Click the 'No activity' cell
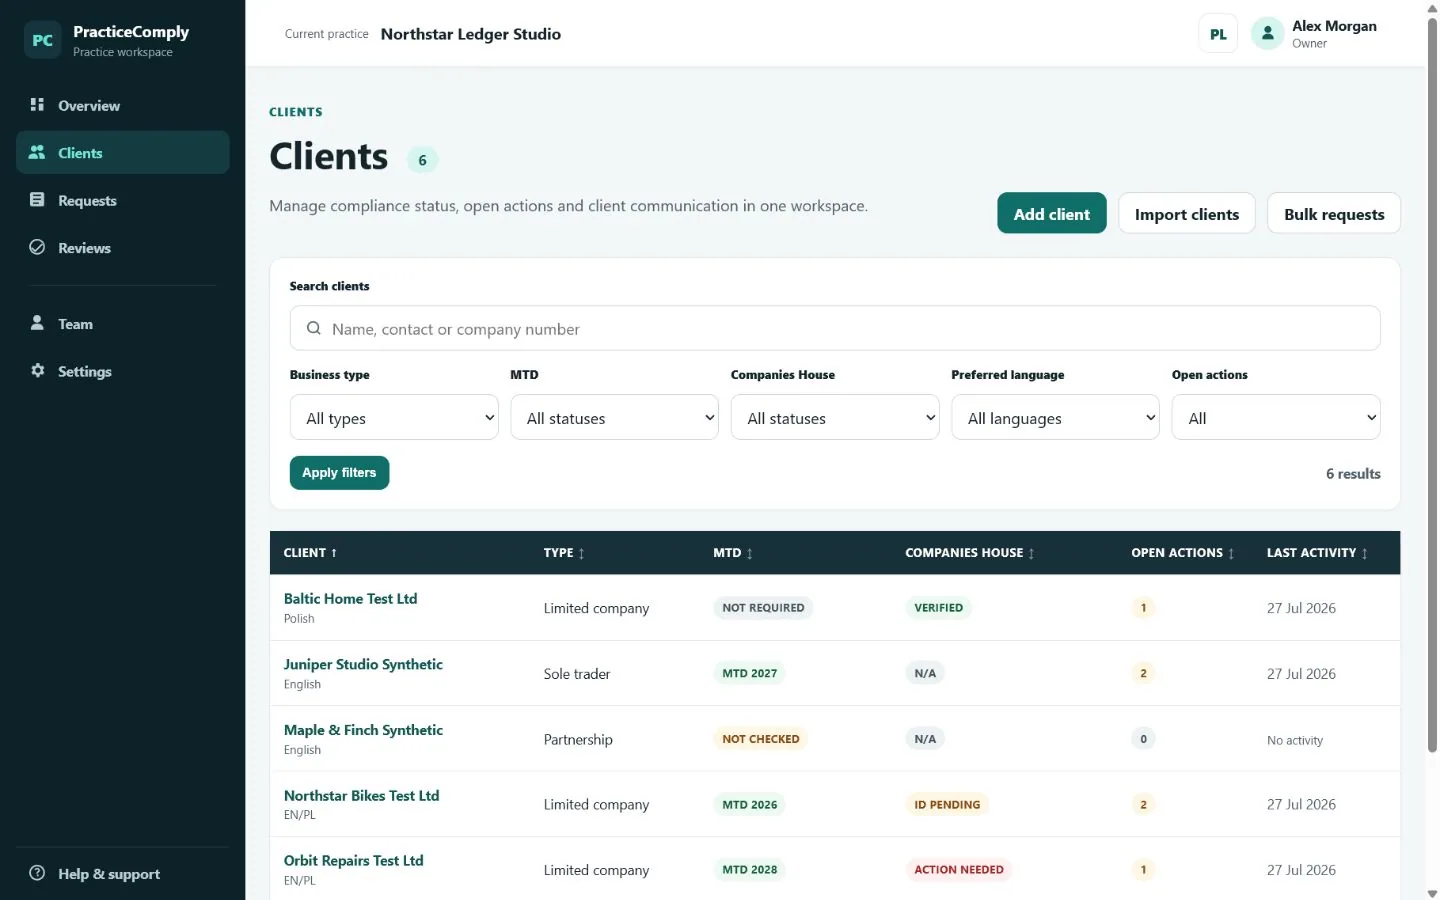Image resolution: width=1440 pixels, height=900 pixels. (x=1294, y=740)
